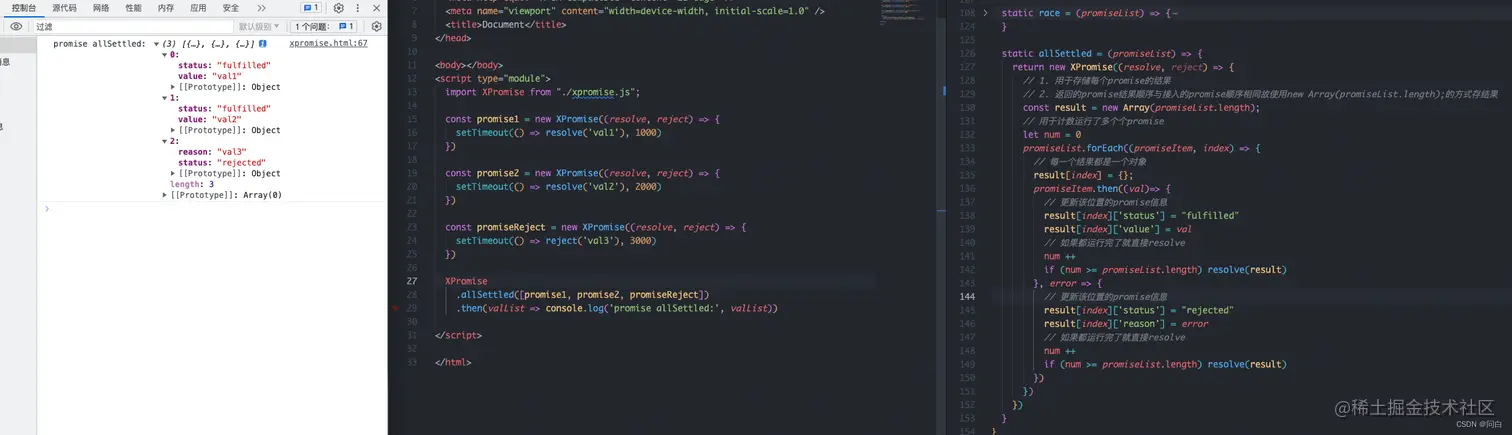Collapse array item 2
The width and height of the screenshot is (1512, 435).
point(165,141)
